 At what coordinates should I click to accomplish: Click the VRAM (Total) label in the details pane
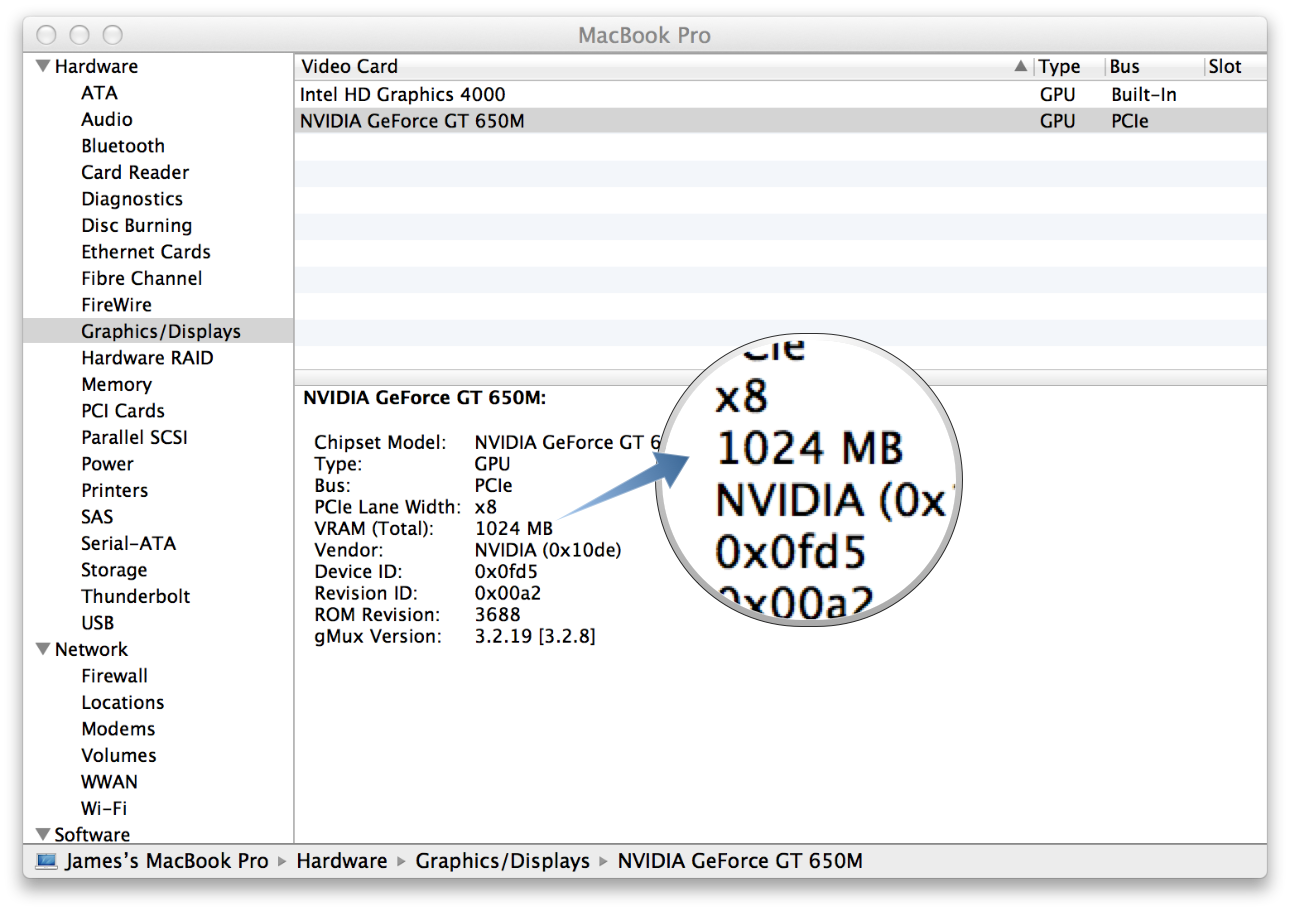click(374, 529)
